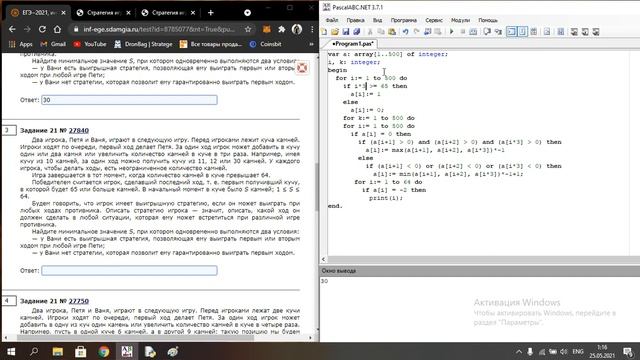
Task: Paste from clipboard in PascalABC toolbar
Action: click(x=392, y=32)
